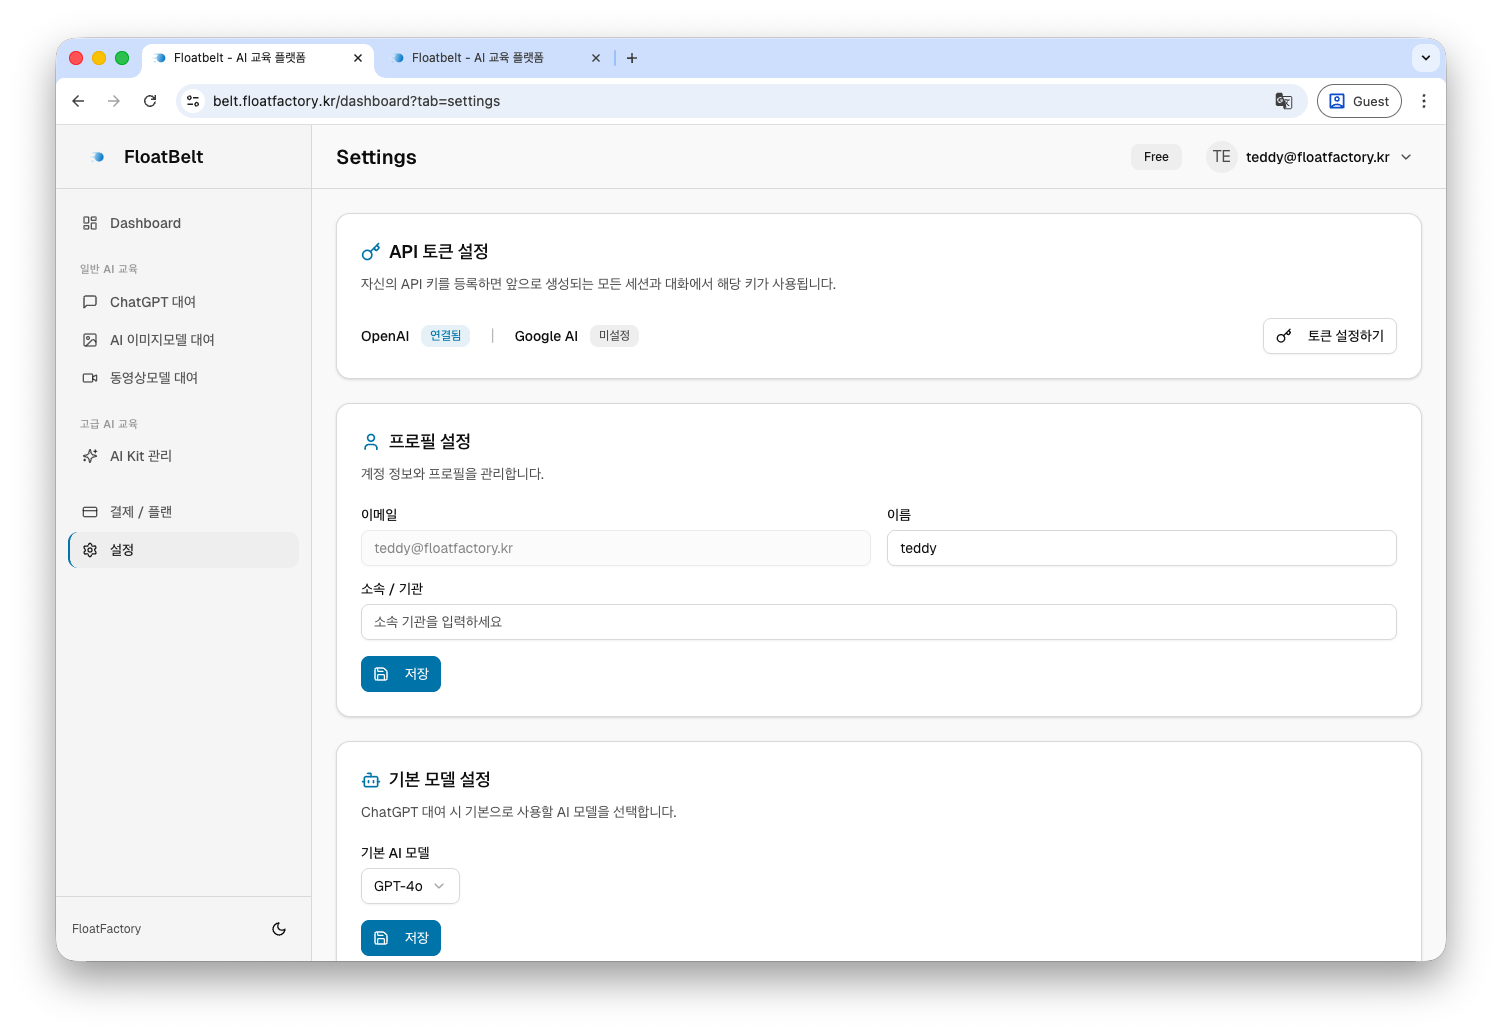Click the AI 이미지모델 대여 image icon
The height and width of the screenshot is (1035, 1502).
[x=90, y=339]
